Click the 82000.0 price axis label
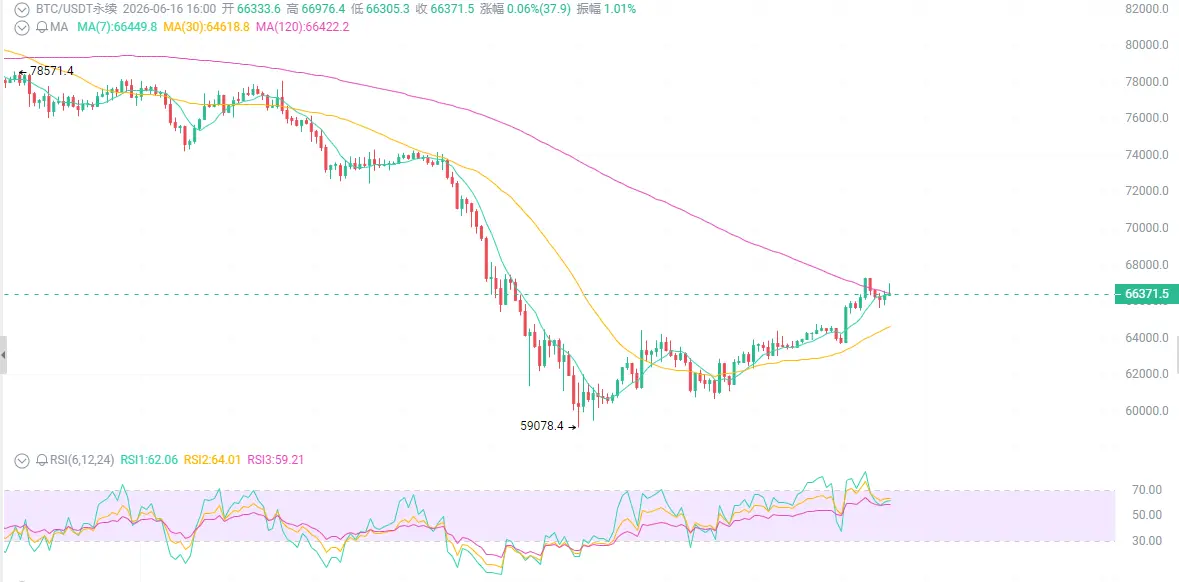Image resolution: width=1179 pixels, height=582 pixels. [1147, 8]
